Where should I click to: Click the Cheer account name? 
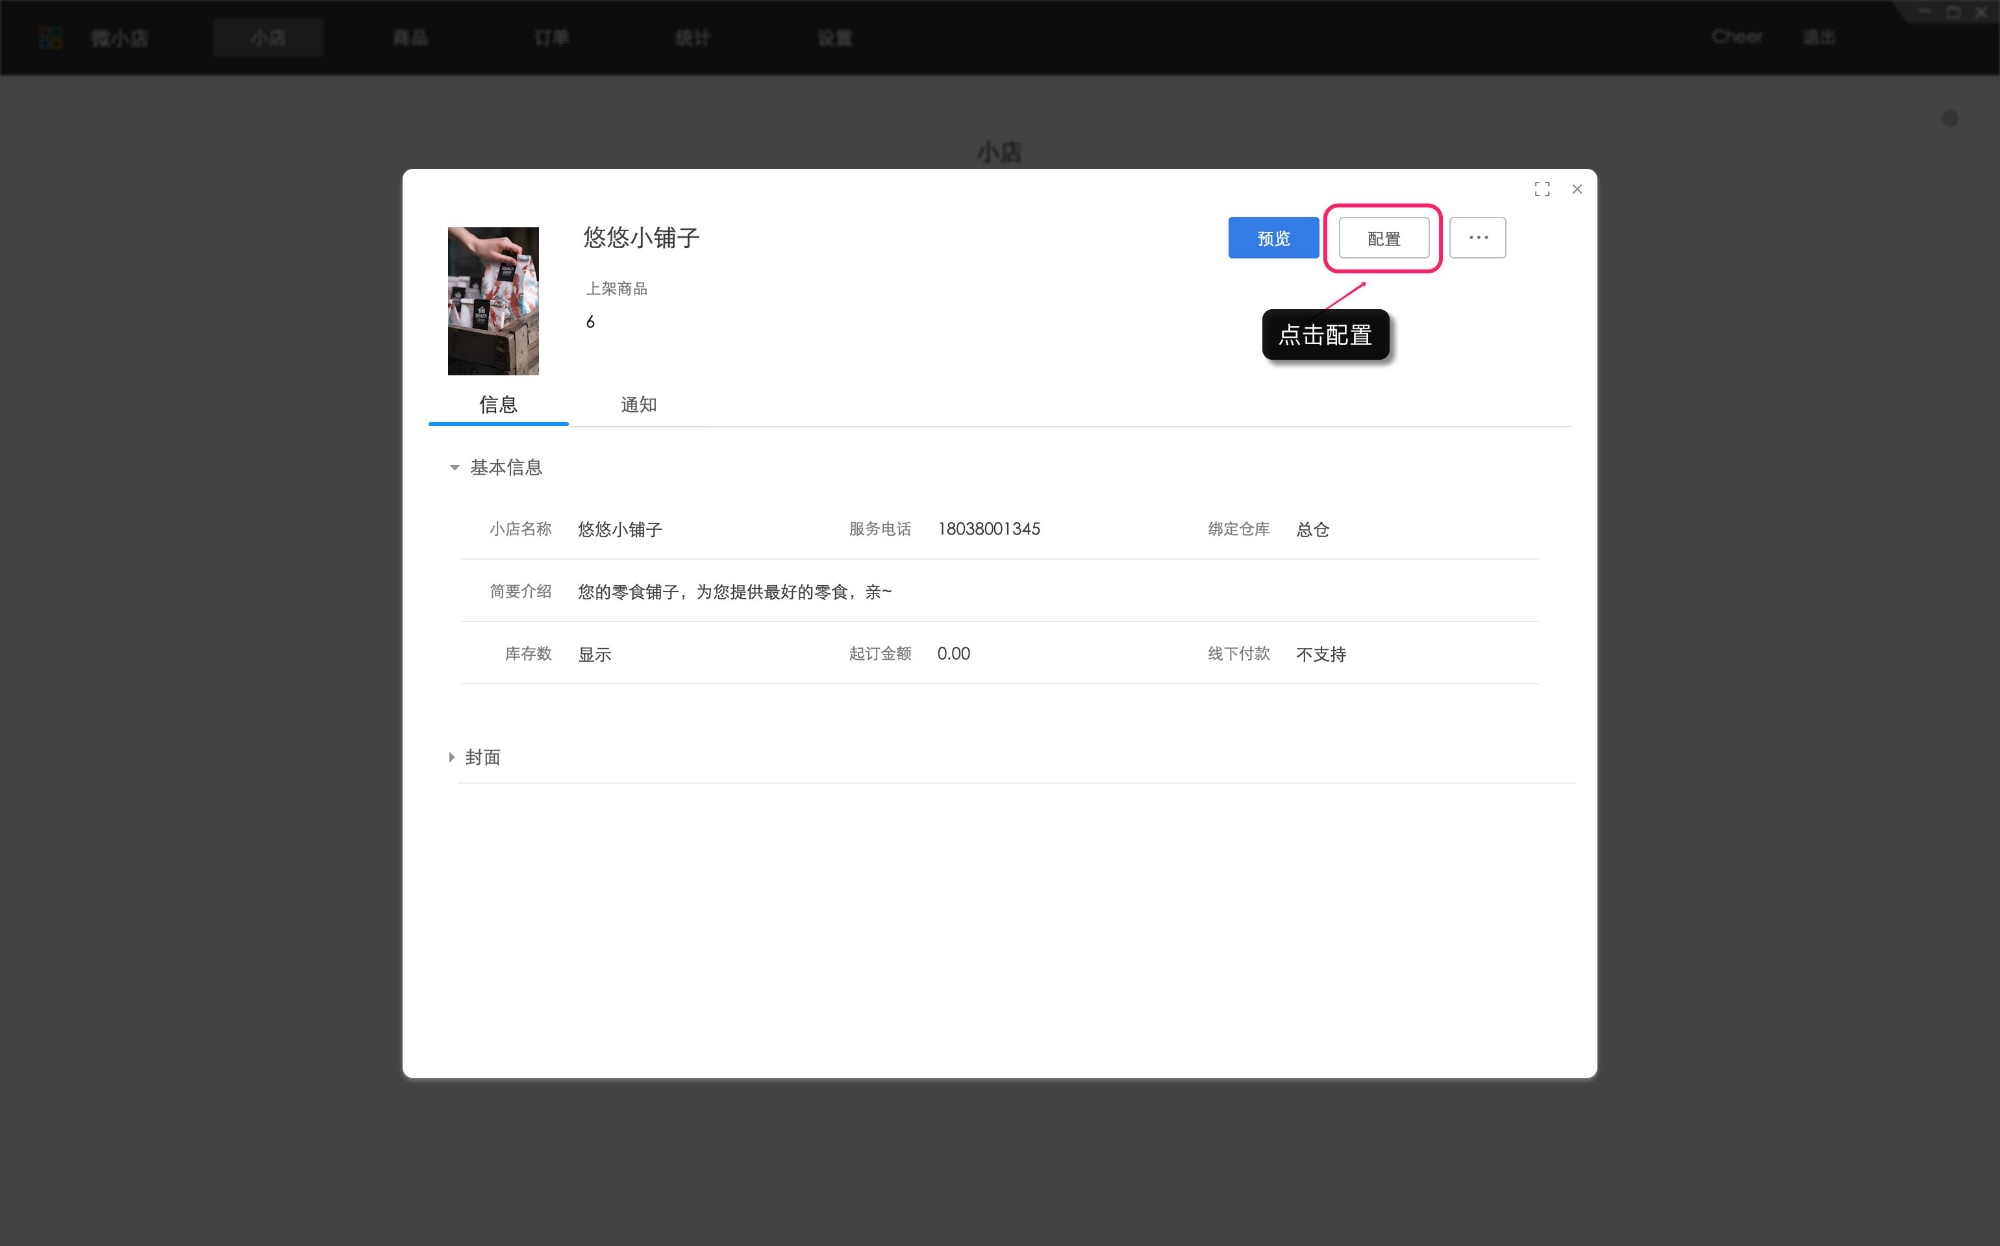pyautogui.click(x=1738, y=37)
